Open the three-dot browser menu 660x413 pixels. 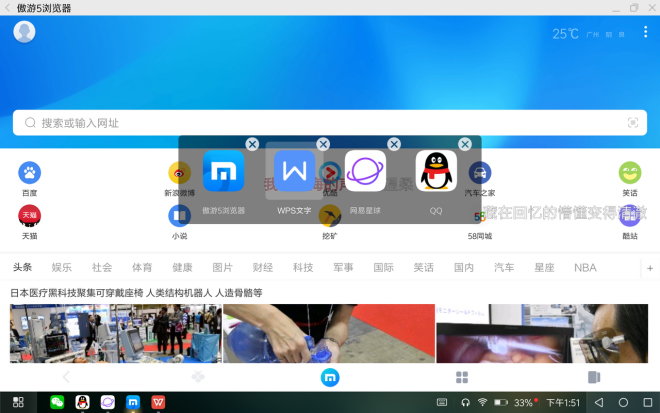click(647, 33)
